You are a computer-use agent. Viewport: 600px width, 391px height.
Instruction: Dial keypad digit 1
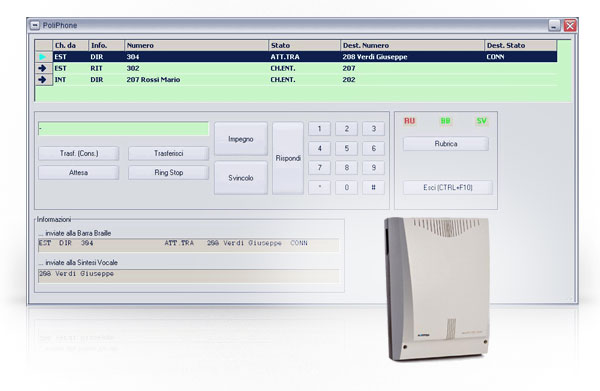320,129
